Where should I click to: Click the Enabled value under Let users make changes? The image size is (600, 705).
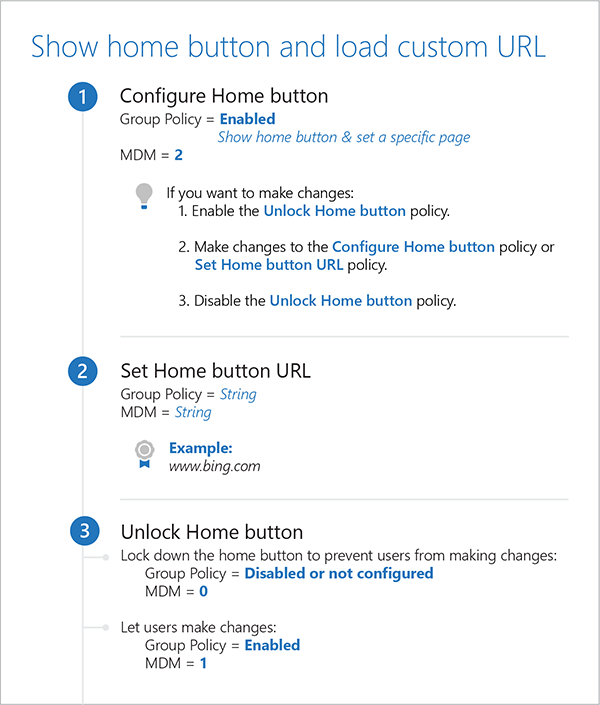pos(272,645)
